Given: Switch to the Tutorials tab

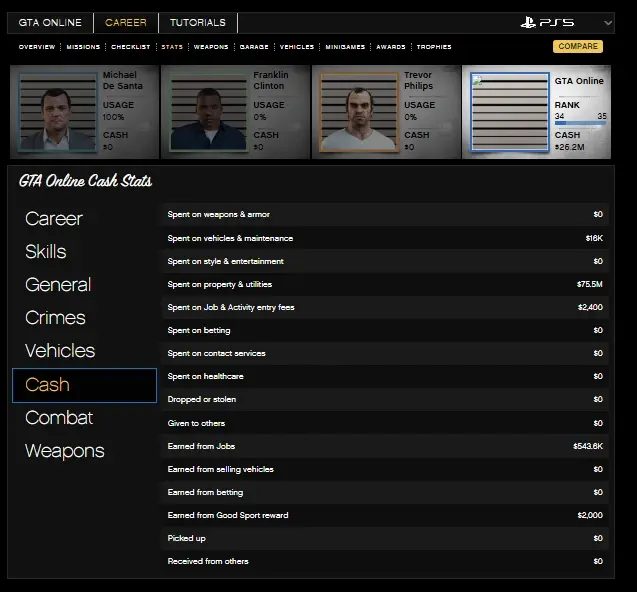Looking at the screenshot, I should (197, 23).
